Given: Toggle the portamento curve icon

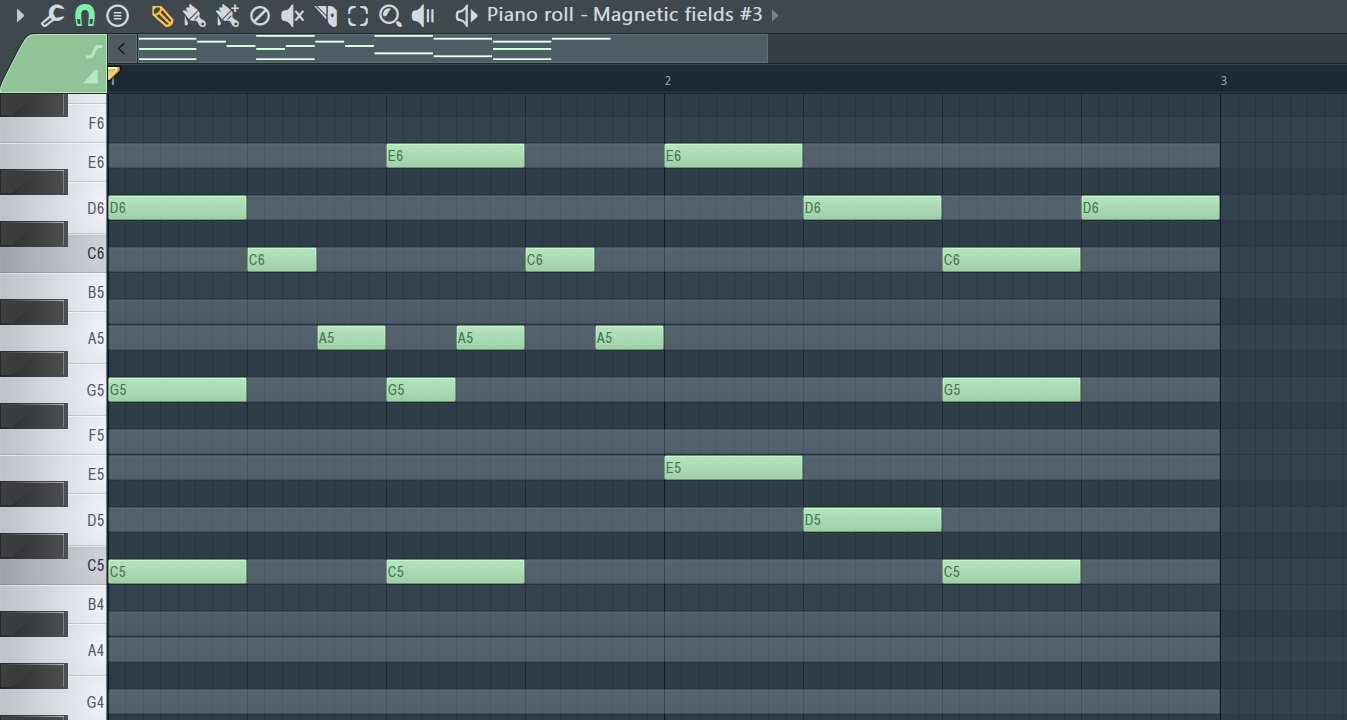Looking at the screenshot, I should click(x=95, y=51).
